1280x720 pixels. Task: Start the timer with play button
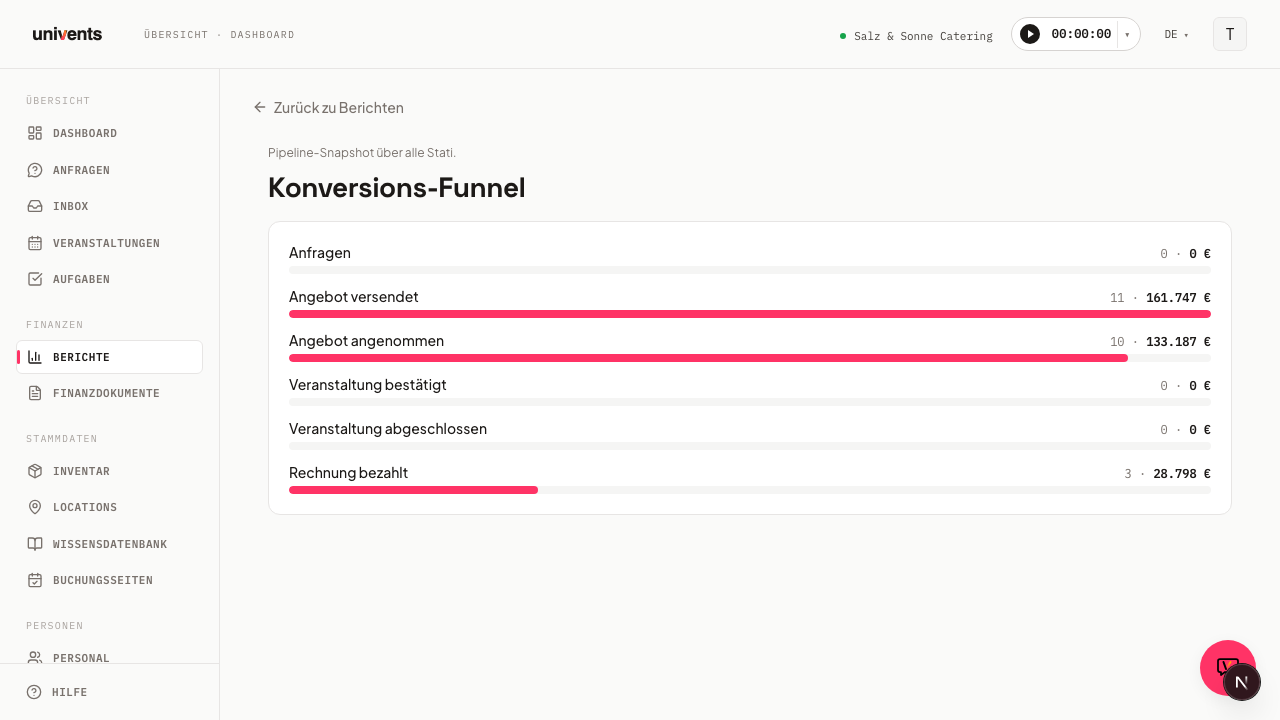click(x=1030, y=34)
